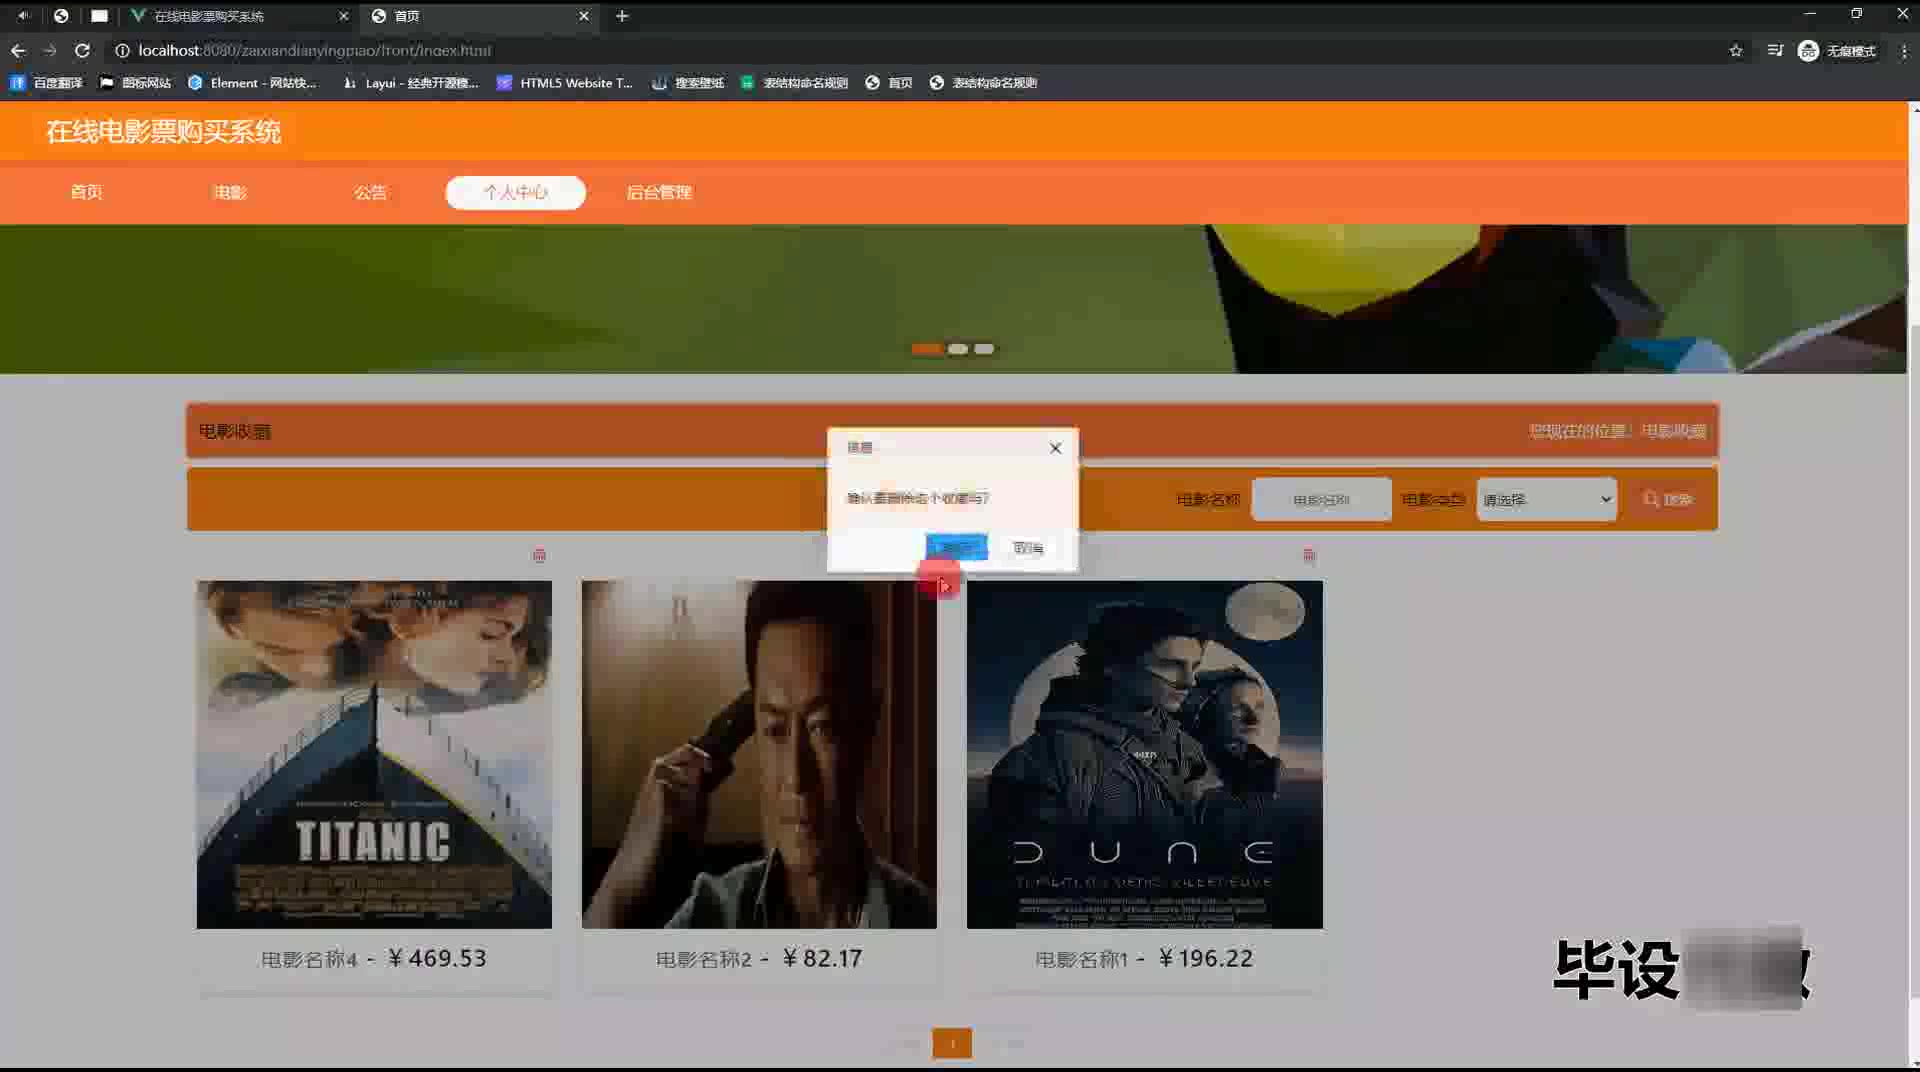Open the 个人中心 nav item
This screenshot has width=1920, height=1072.
tap(515, 192)
